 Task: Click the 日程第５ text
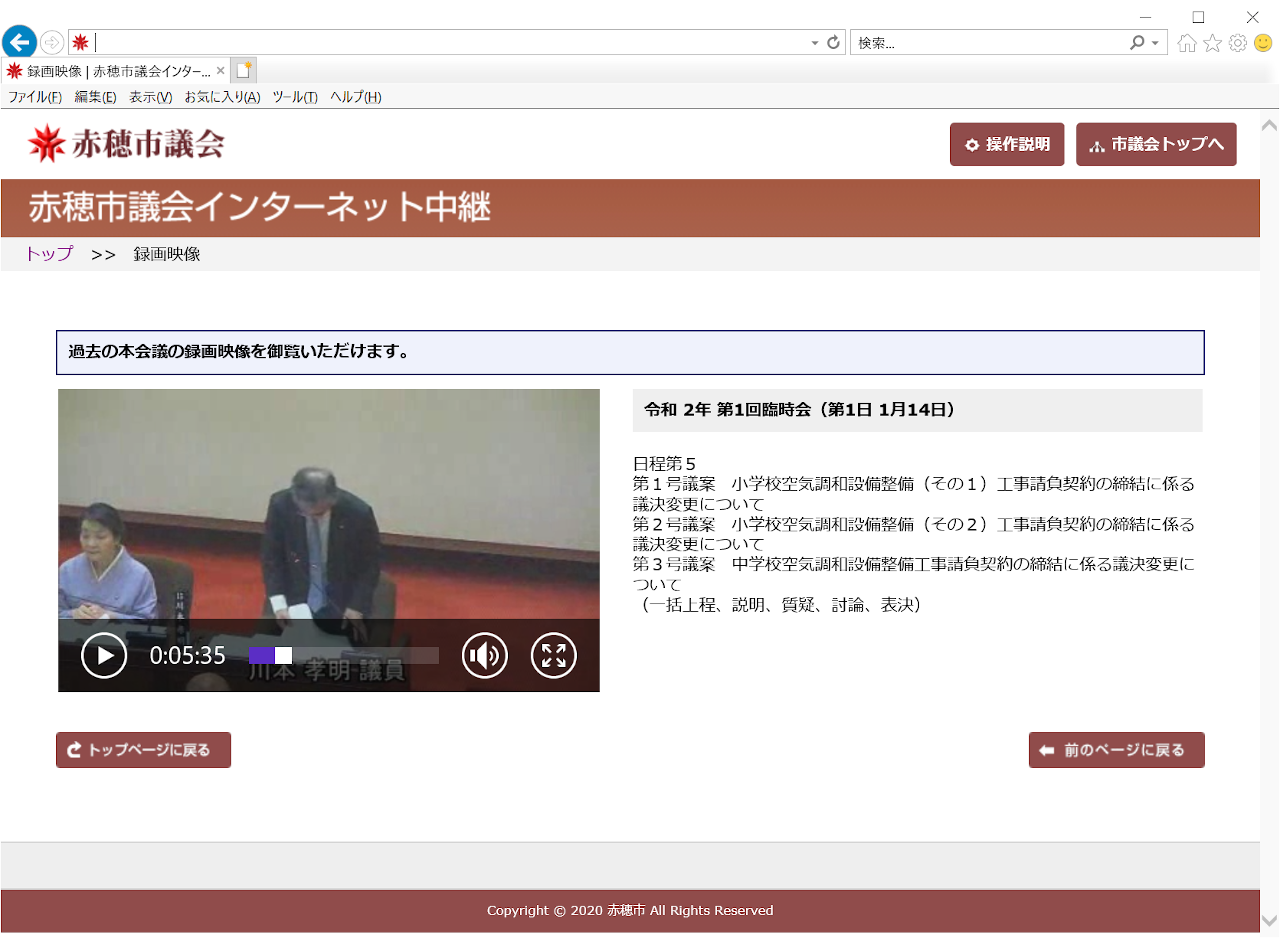coord(664,463)
